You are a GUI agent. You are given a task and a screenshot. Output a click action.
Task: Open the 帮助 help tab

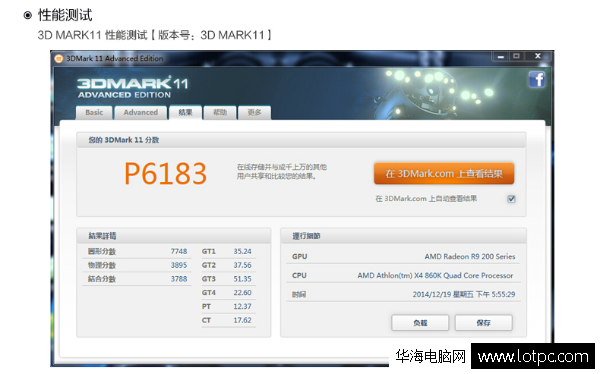(x=220, y=113)
